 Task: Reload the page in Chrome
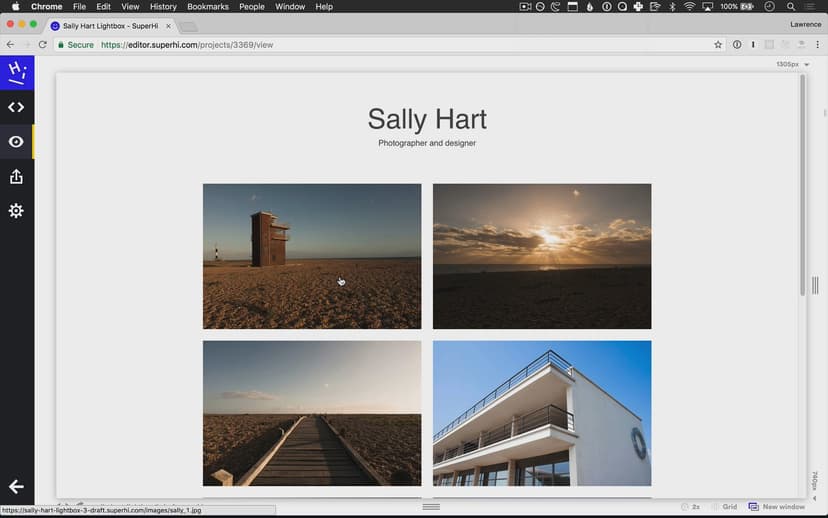pyautogui.click(x=43, y=45)
